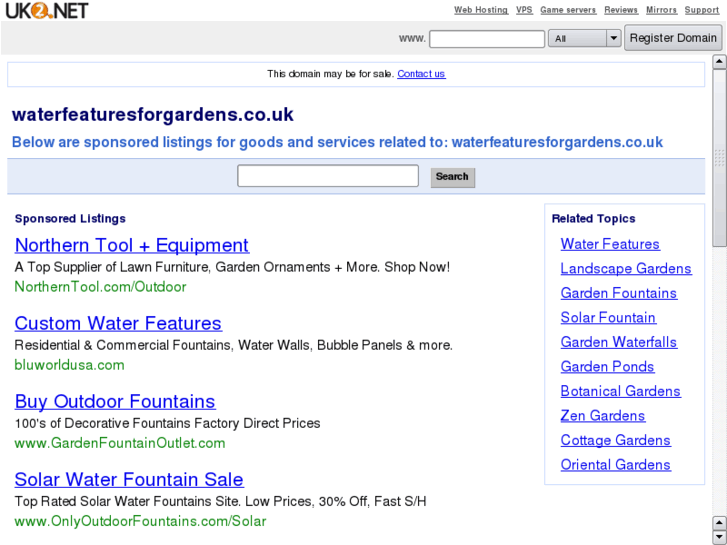Screen dimensions: 727x545
Task: Open the Reviews link
Action: pyautogui.click(x=621, y=10)
